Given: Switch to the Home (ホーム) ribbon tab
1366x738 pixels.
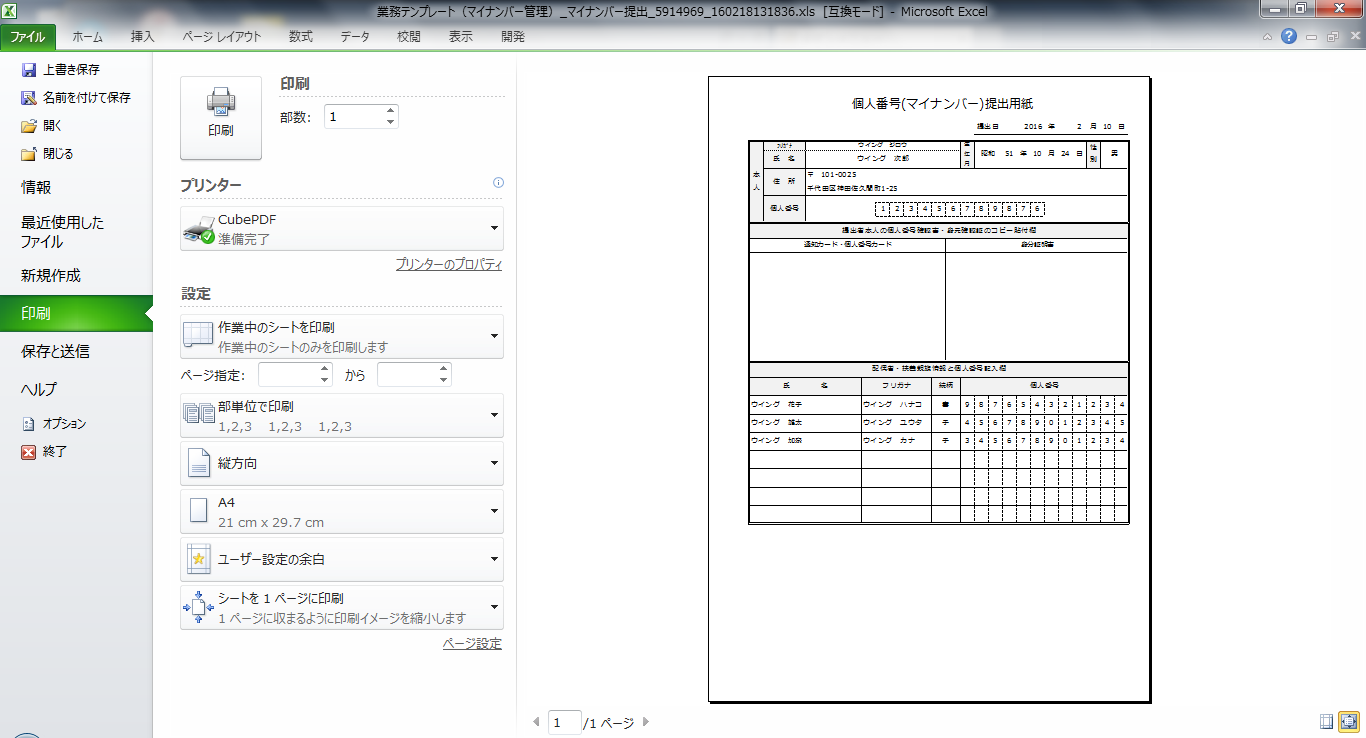Looking at the screenshot, I should click(x=87, y=37).
